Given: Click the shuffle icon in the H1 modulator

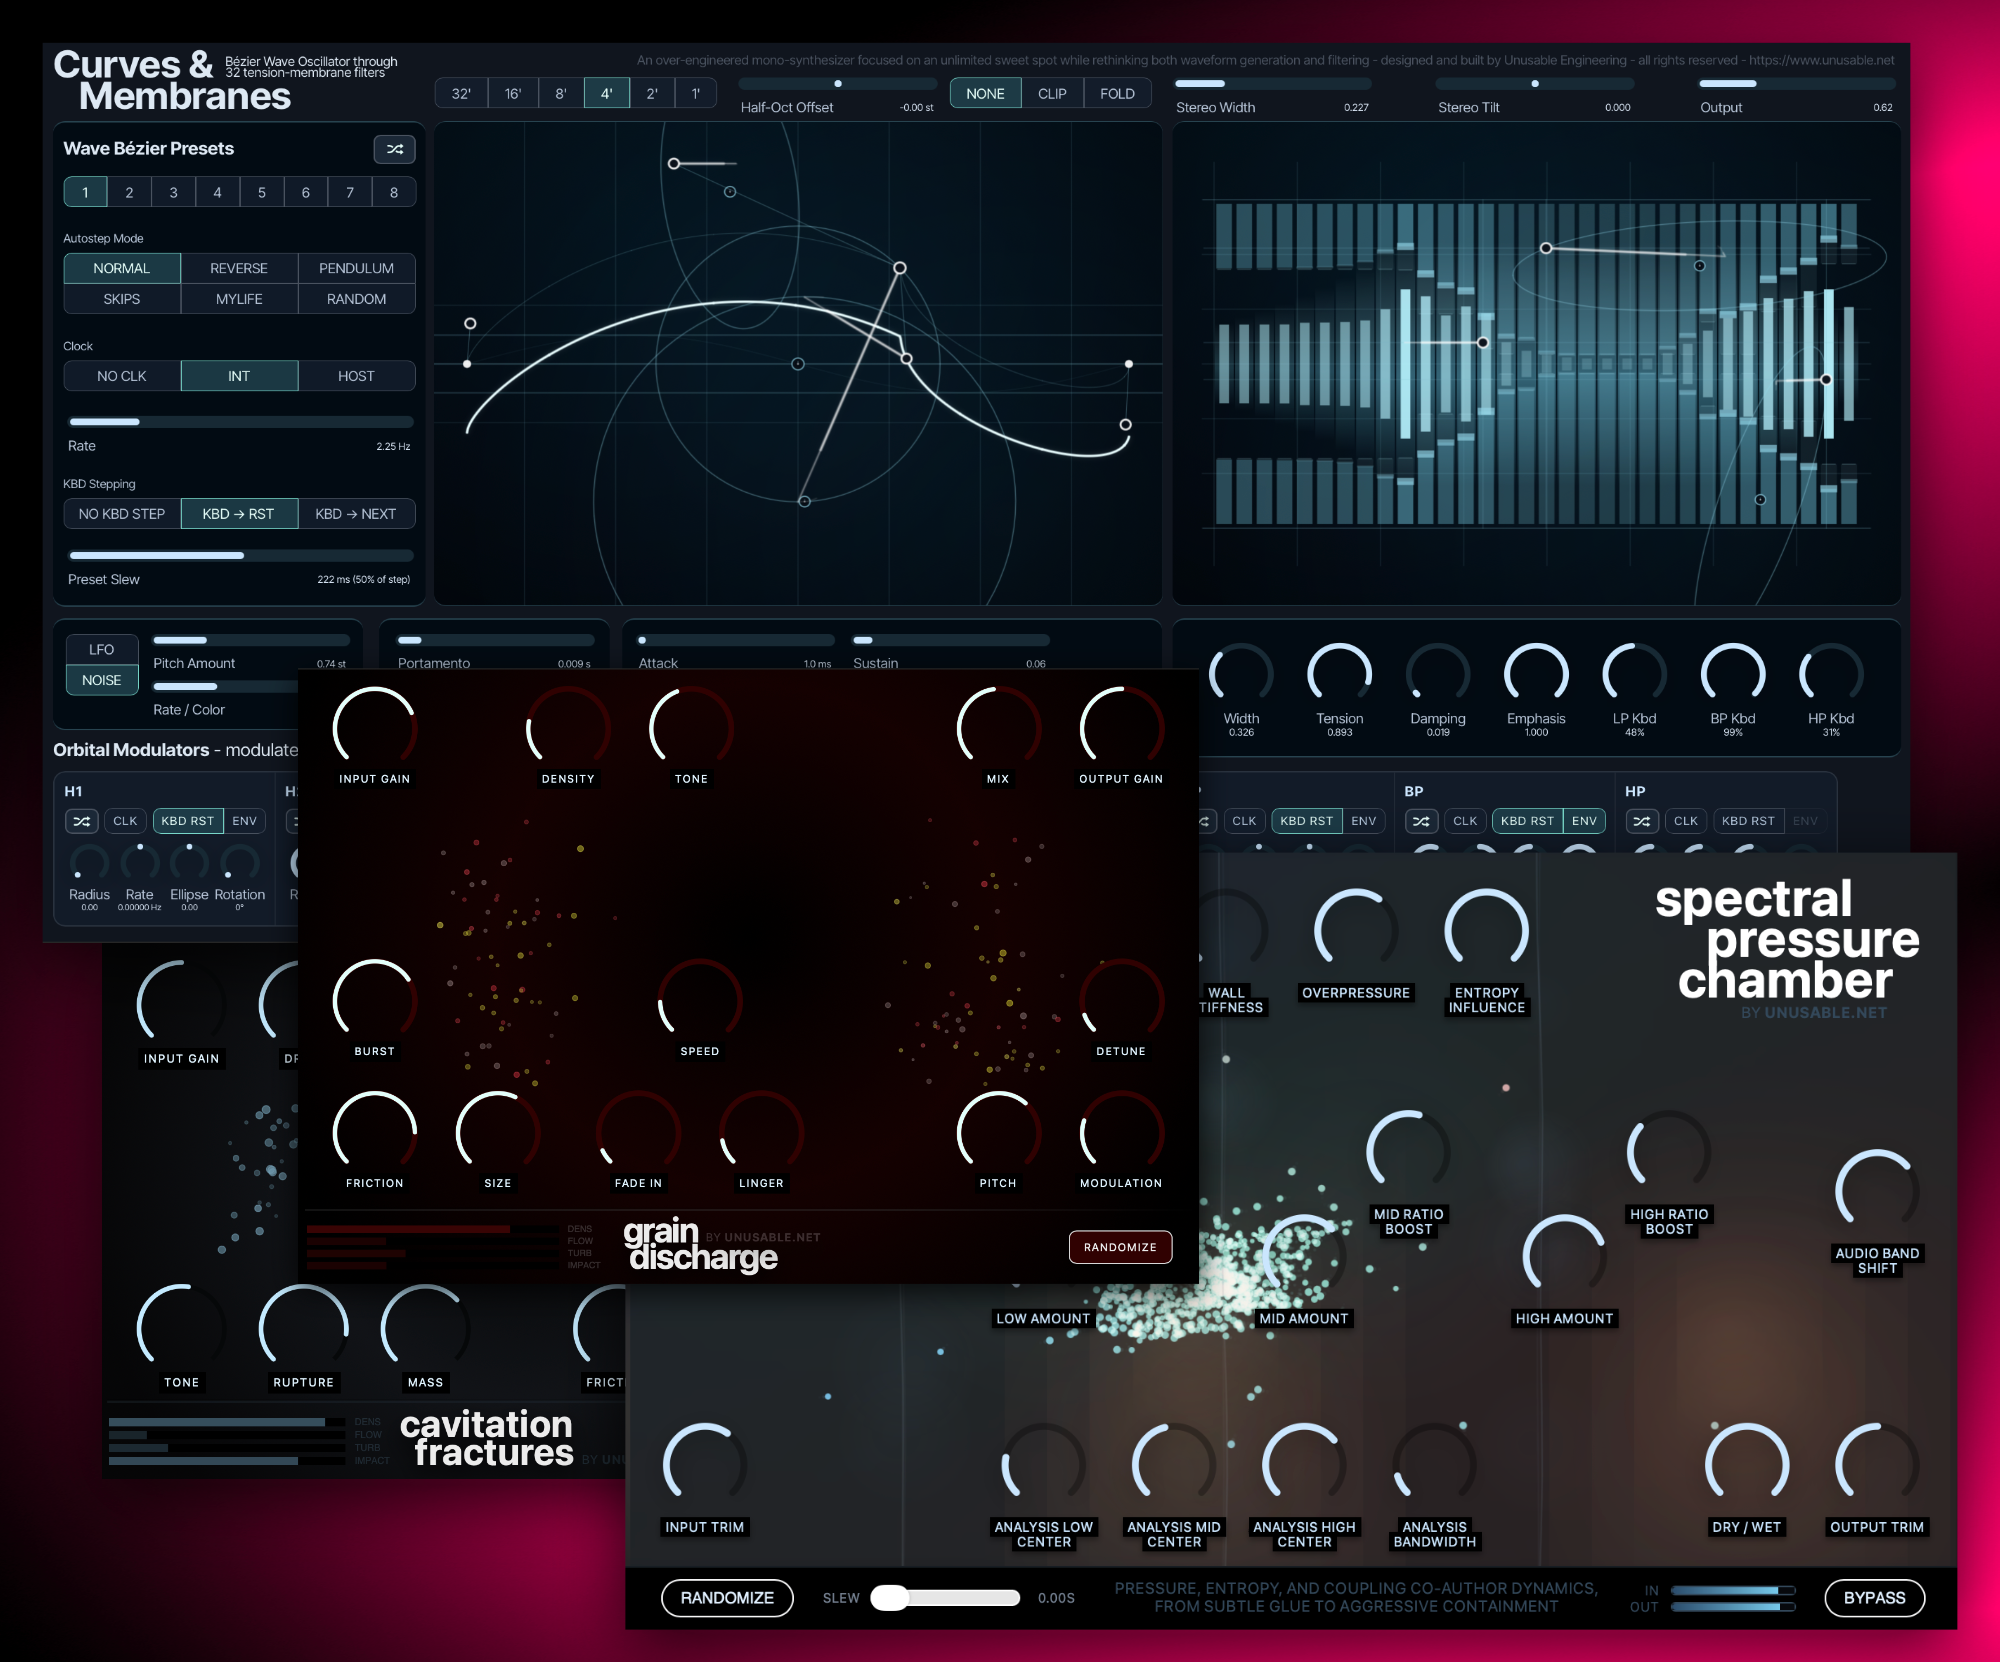Looking at the screenshot, I should point(82,821).
